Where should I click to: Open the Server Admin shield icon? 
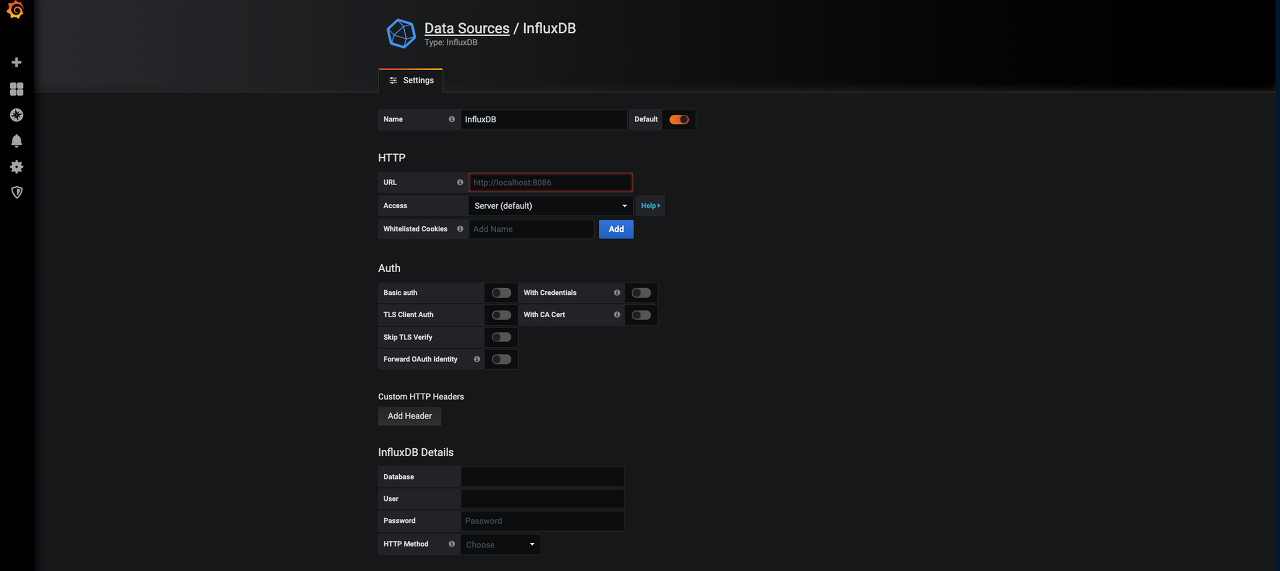click(x=16, y=192)
